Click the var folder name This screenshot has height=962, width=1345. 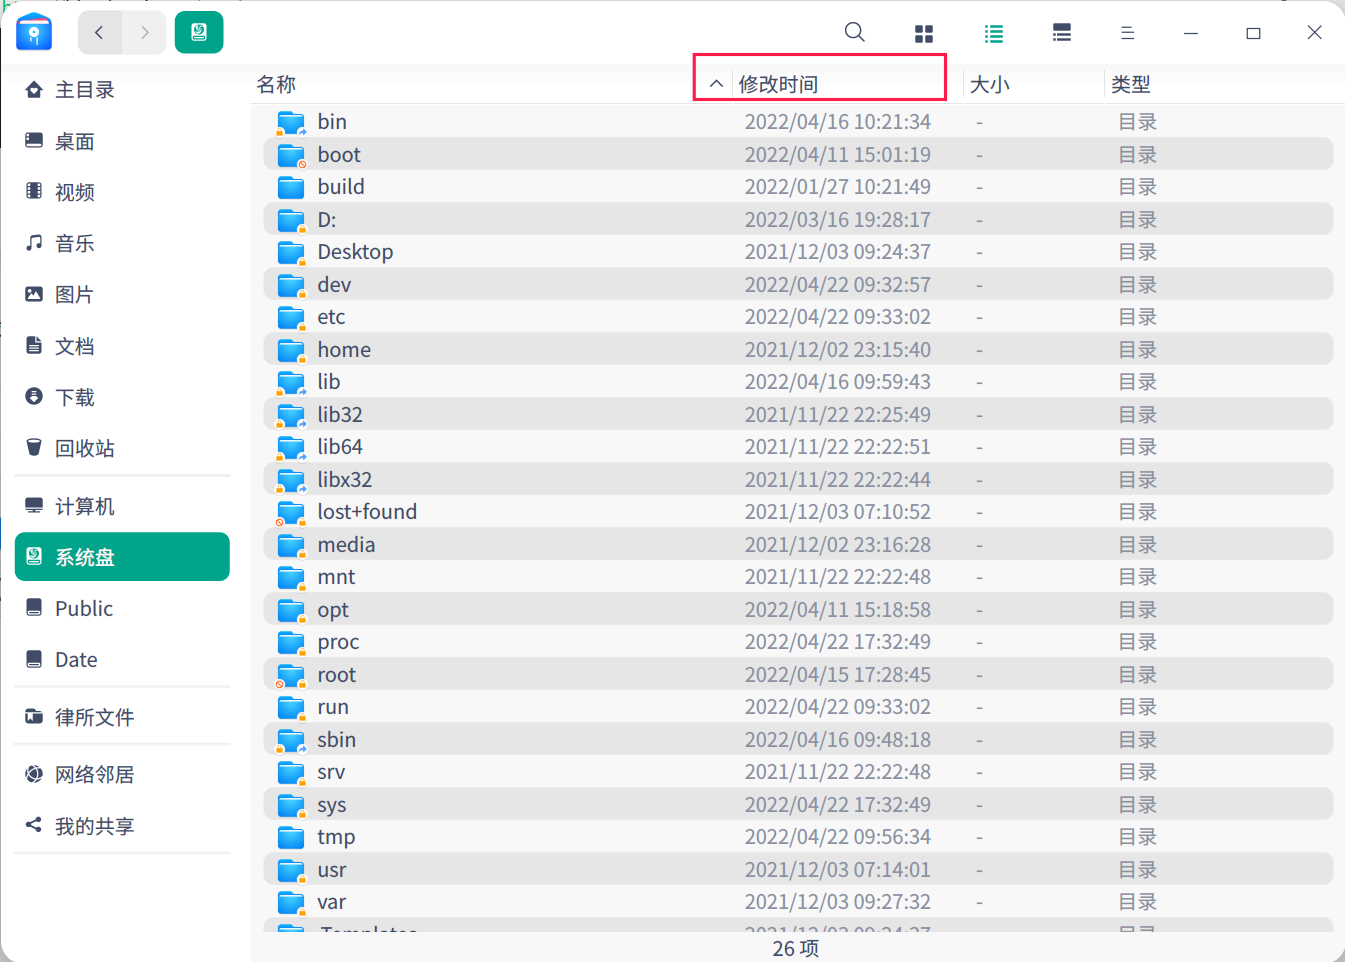(x=332, y=902)
